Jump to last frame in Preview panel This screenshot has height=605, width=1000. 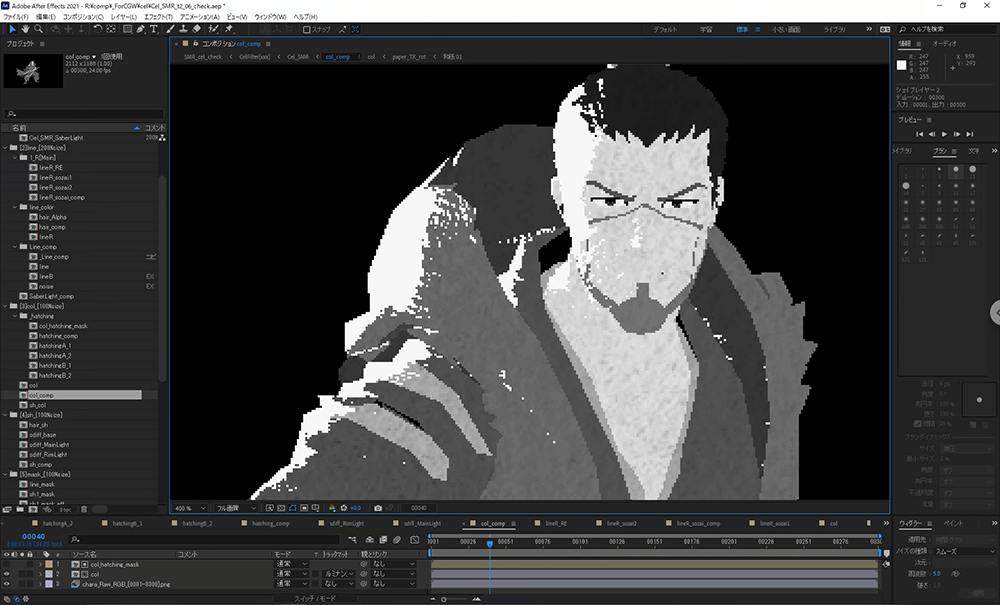(969, 134)
